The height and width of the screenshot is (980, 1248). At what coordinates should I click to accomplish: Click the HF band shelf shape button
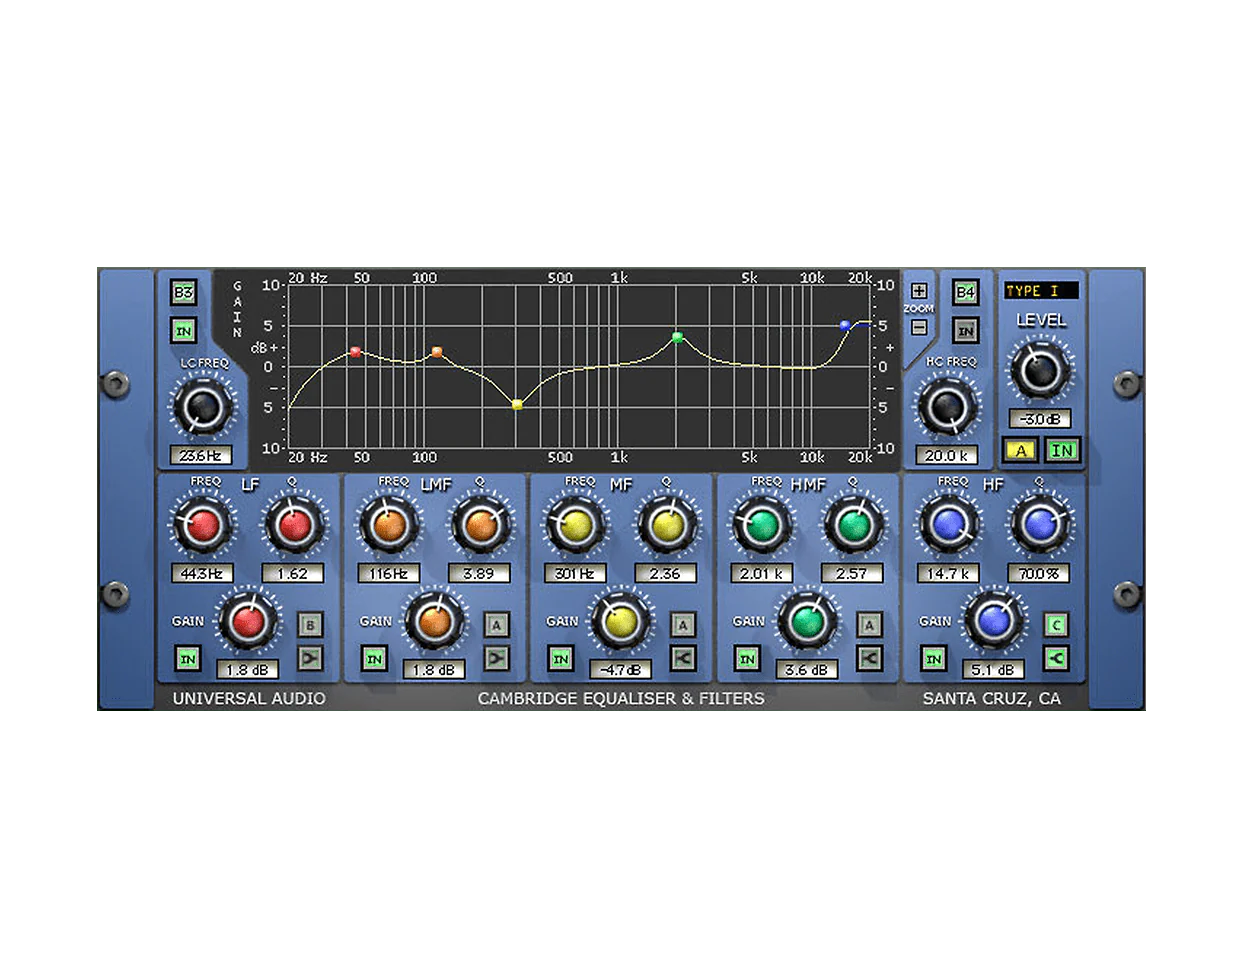[x=1056, y=657]
